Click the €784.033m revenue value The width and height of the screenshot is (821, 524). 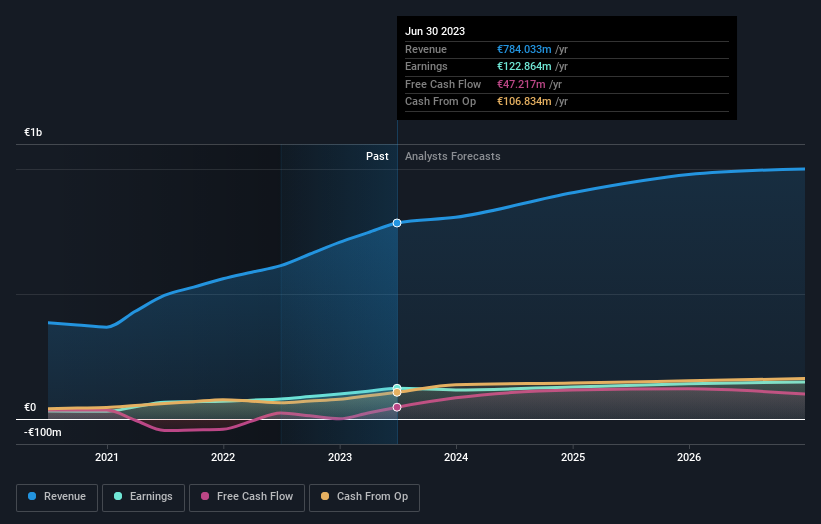(x=524, y=49)
